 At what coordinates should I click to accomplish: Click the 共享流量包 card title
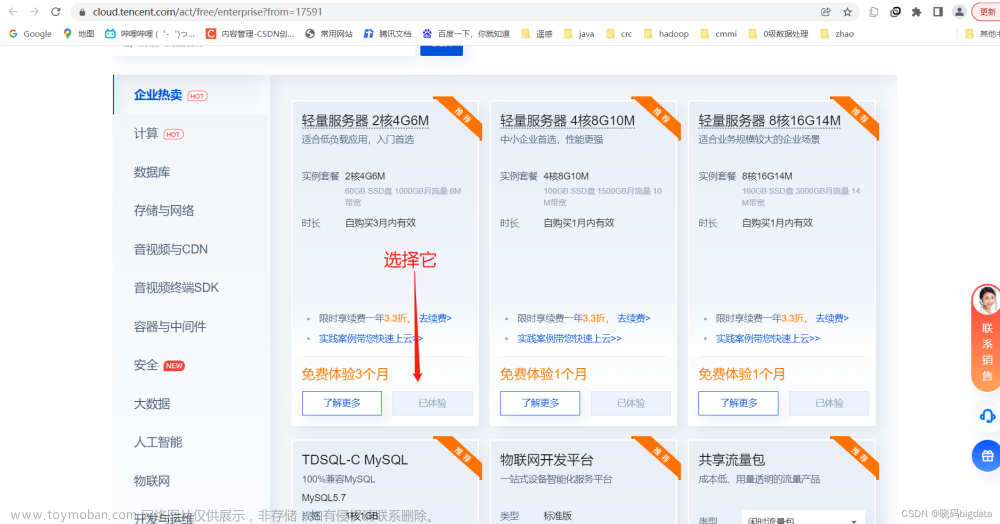pyautogui.click(x=732, y=460)
